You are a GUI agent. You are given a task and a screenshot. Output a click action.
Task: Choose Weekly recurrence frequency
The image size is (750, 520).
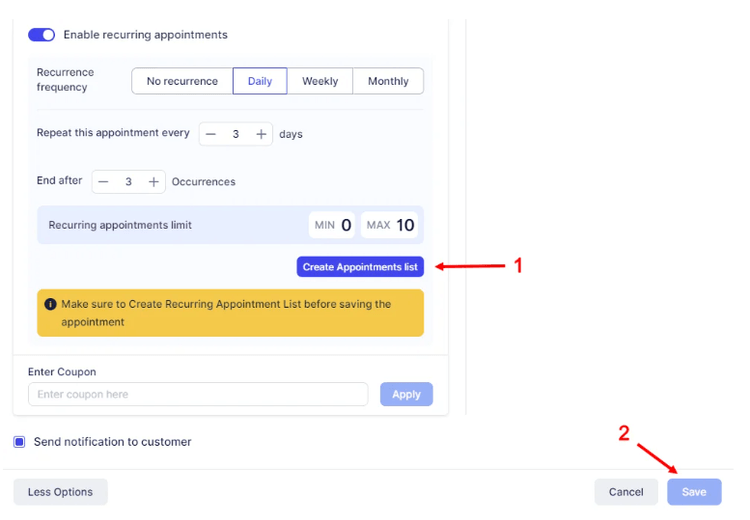[320, 81]
